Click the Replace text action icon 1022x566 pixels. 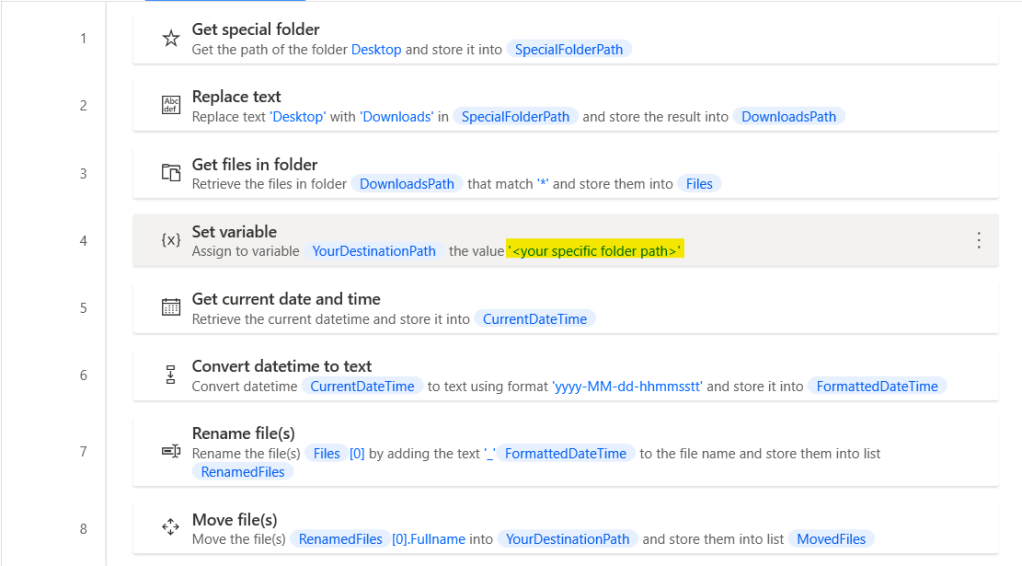click(171, 106)
